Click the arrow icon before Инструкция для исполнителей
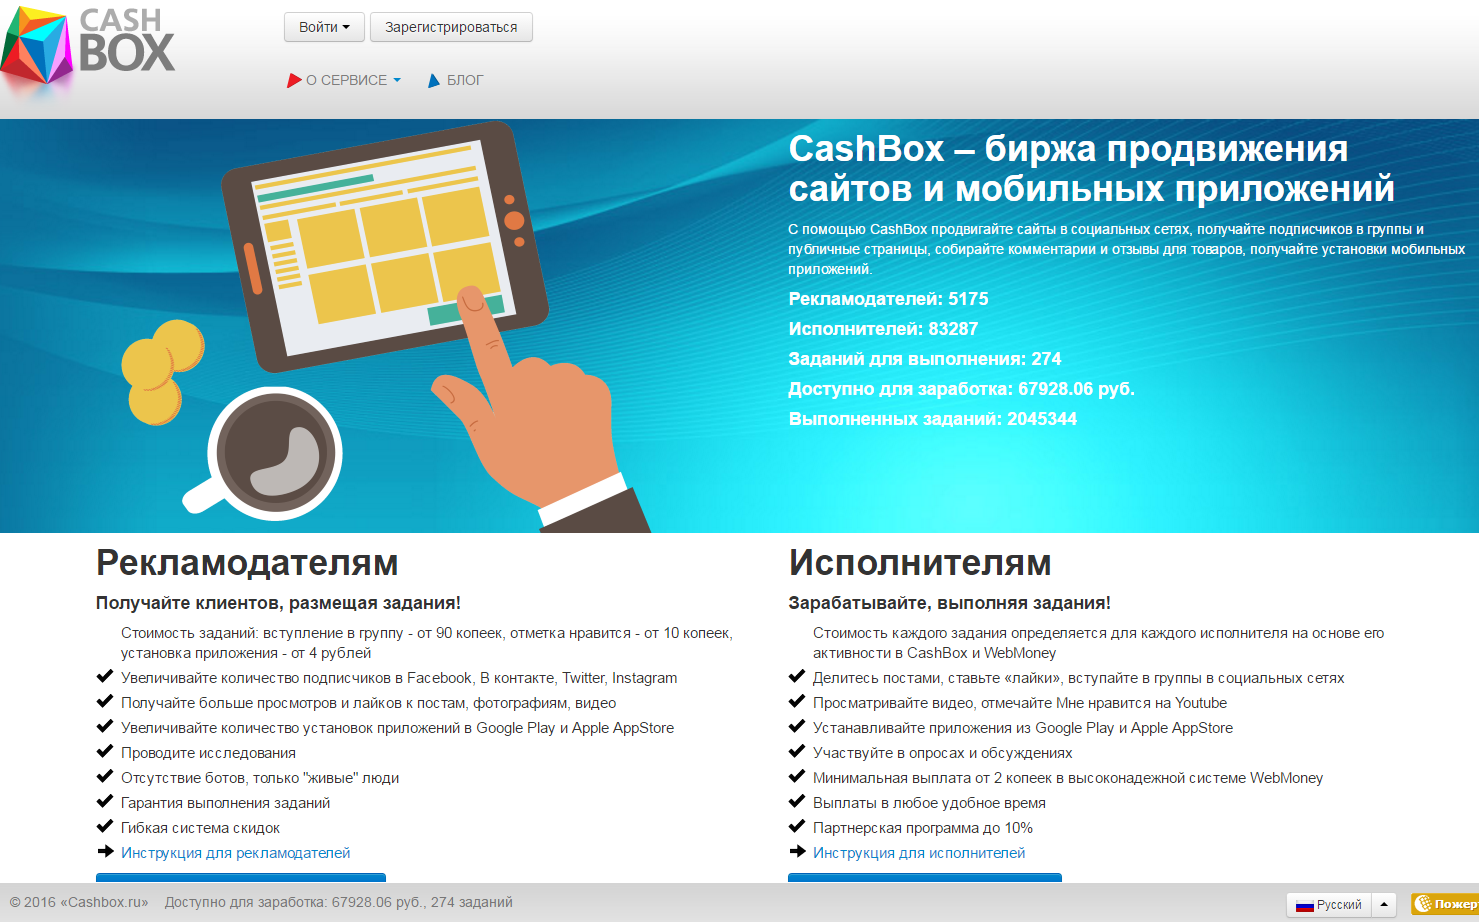The width and height of the screenshot is (1479, 922). pyautogui.click(x=797, y=851)
